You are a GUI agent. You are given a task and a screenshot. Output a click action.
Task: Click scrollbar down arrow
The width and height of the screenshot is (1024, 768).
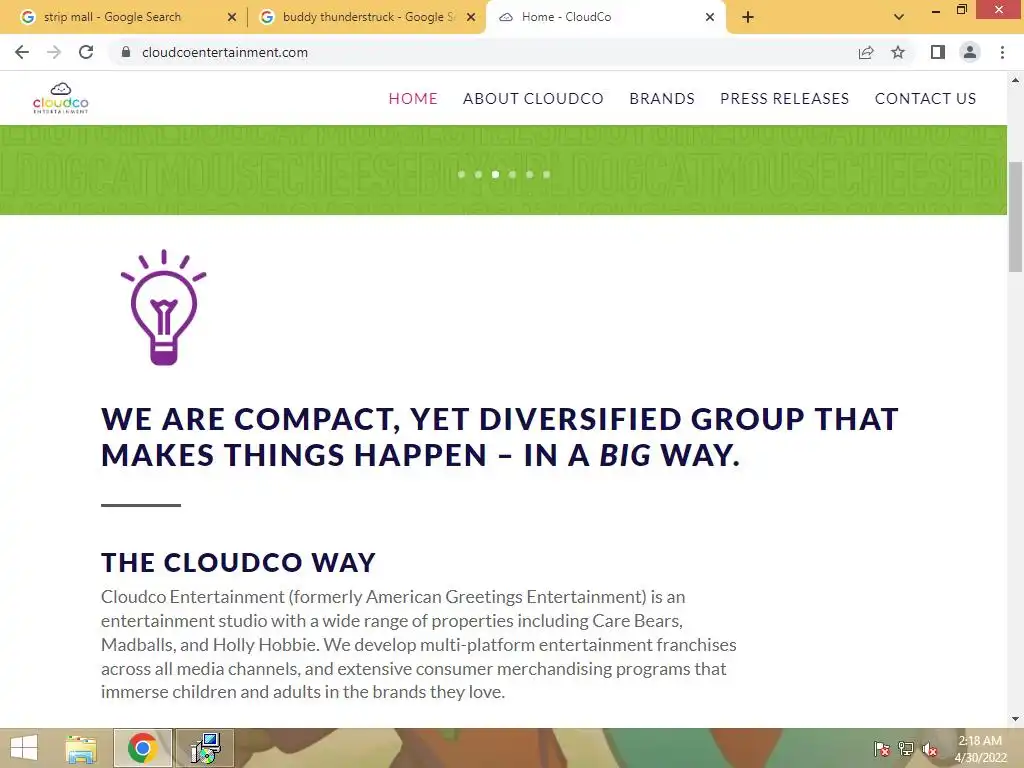(1015, 719)
